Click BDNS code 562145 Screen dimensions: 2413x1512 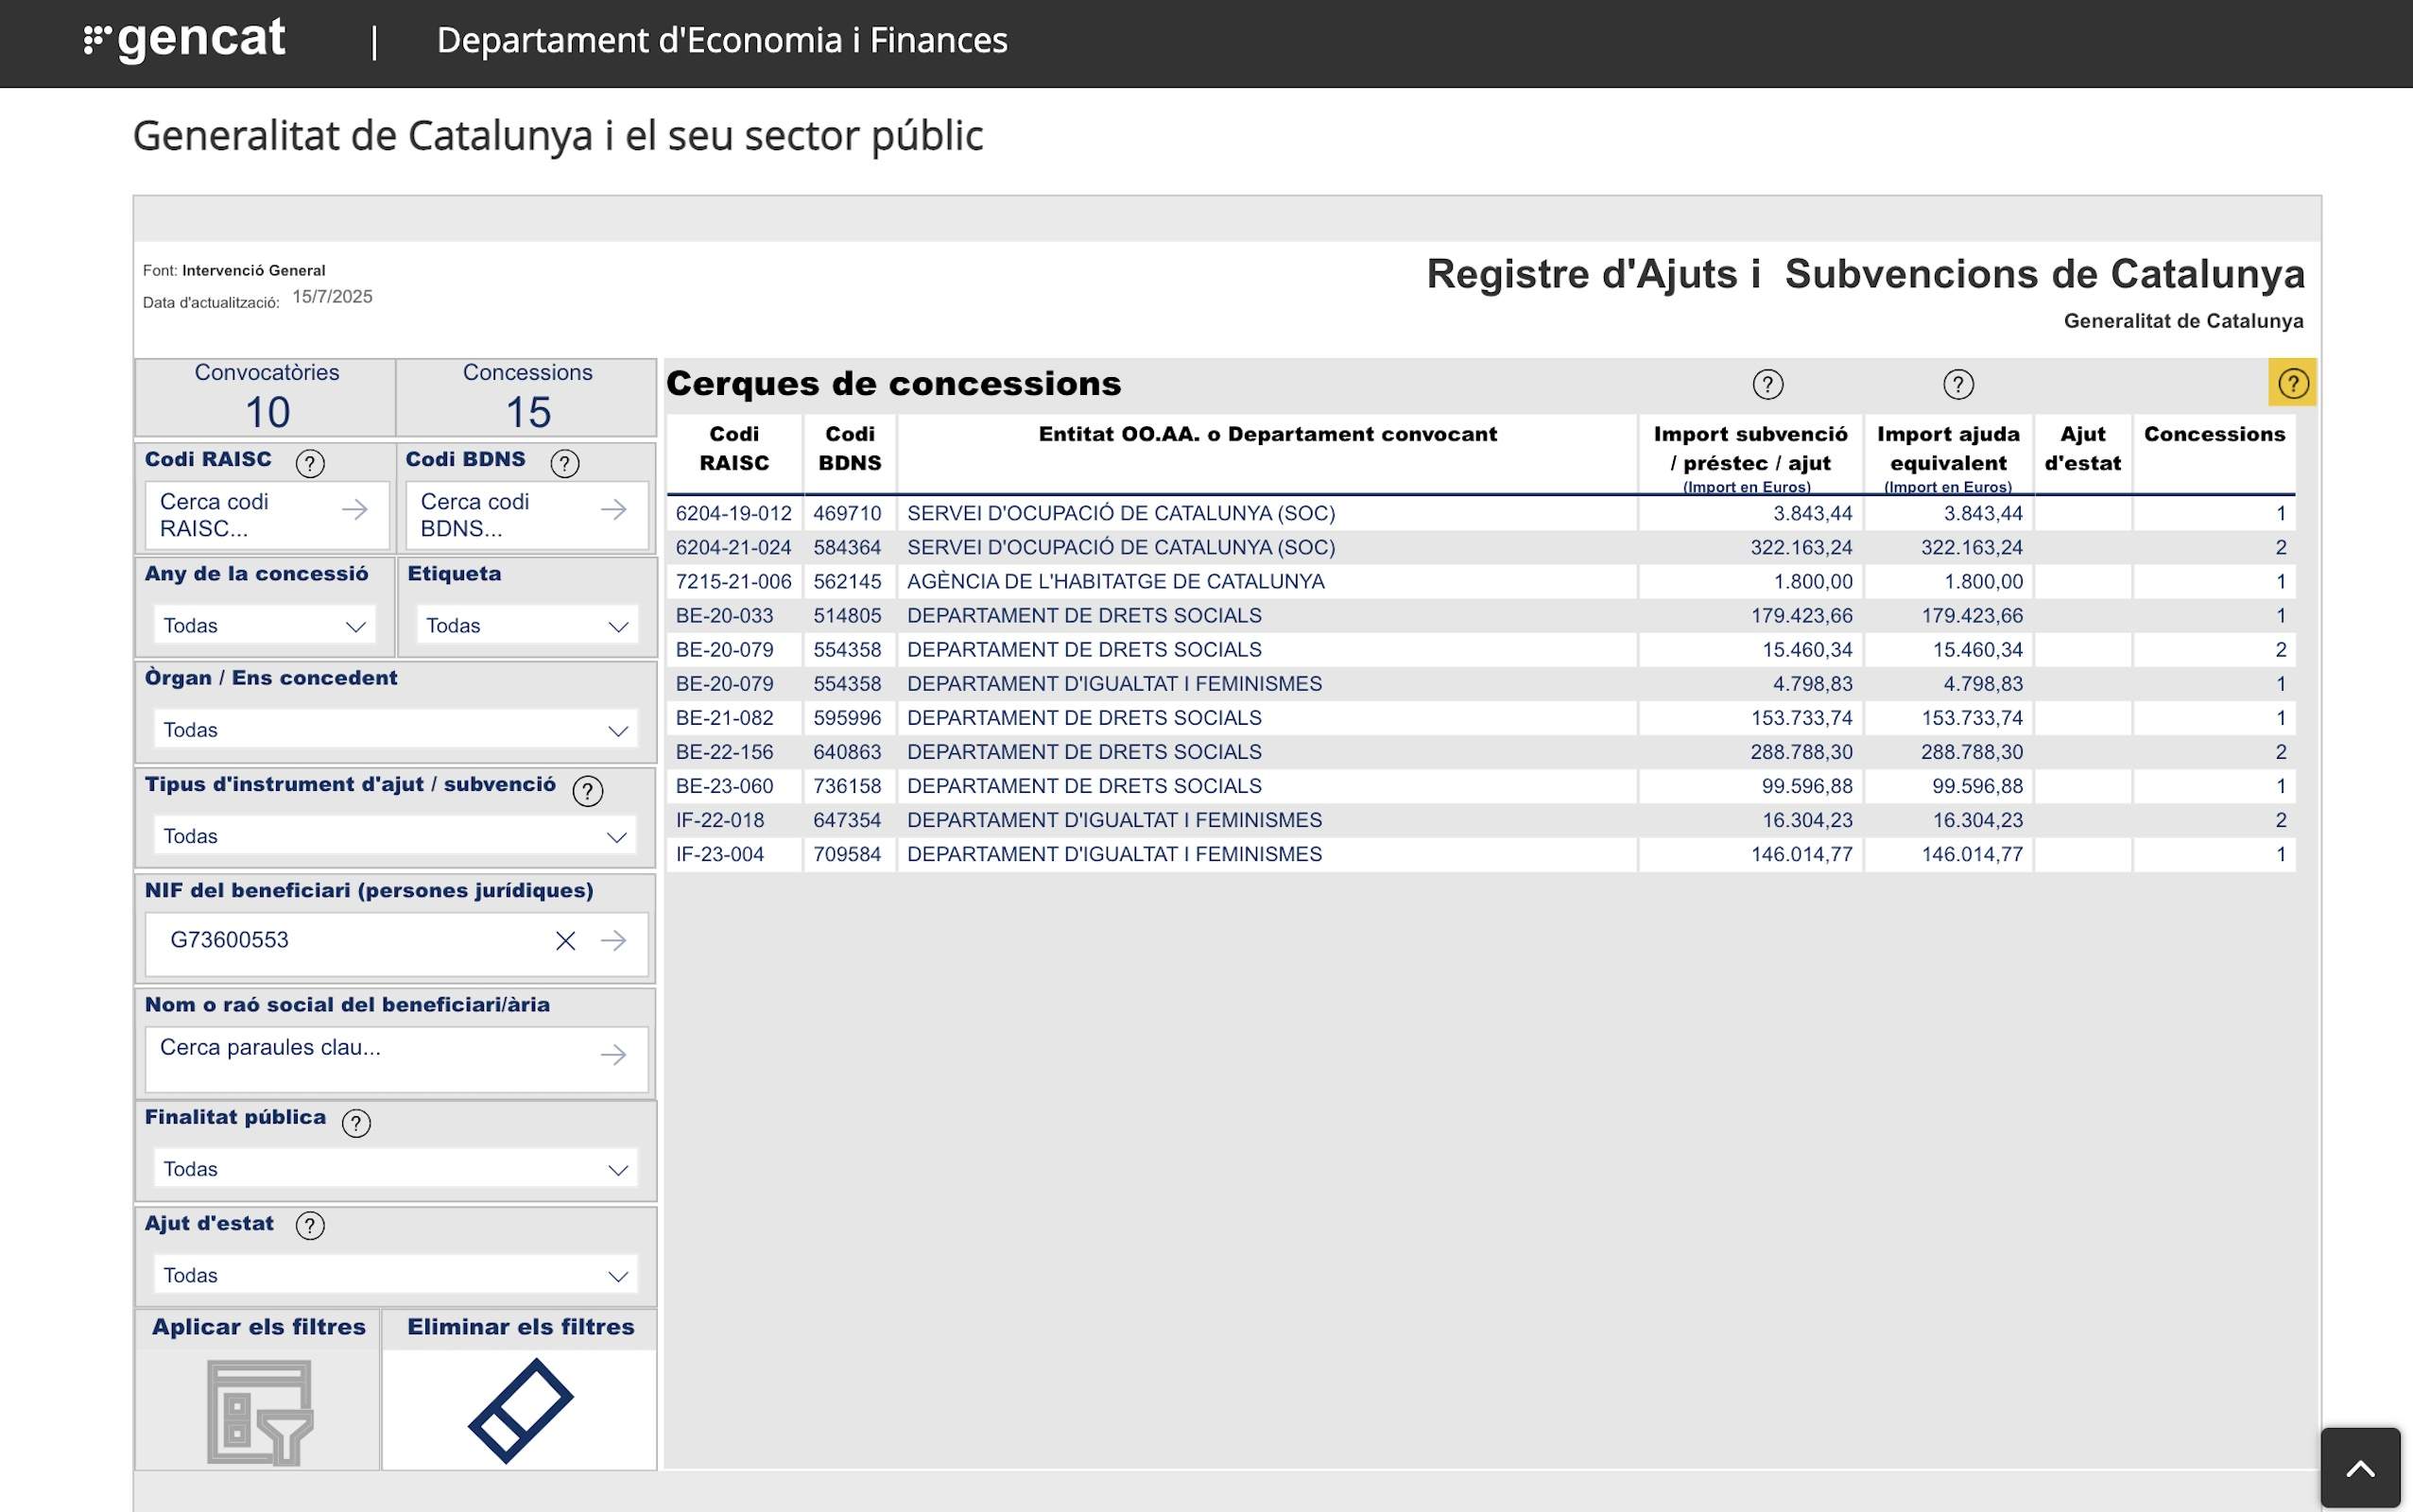click(x=847, y=582)
